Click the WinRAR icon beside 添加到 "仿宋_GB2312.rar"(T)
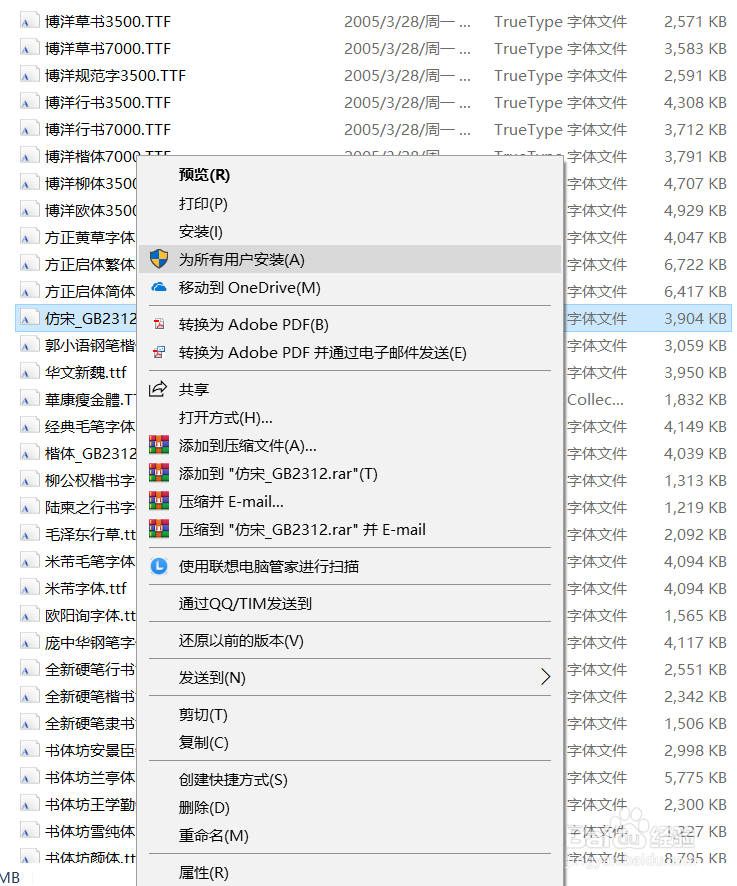Screen dimensions: 737x886 click(x=159, y=473)
